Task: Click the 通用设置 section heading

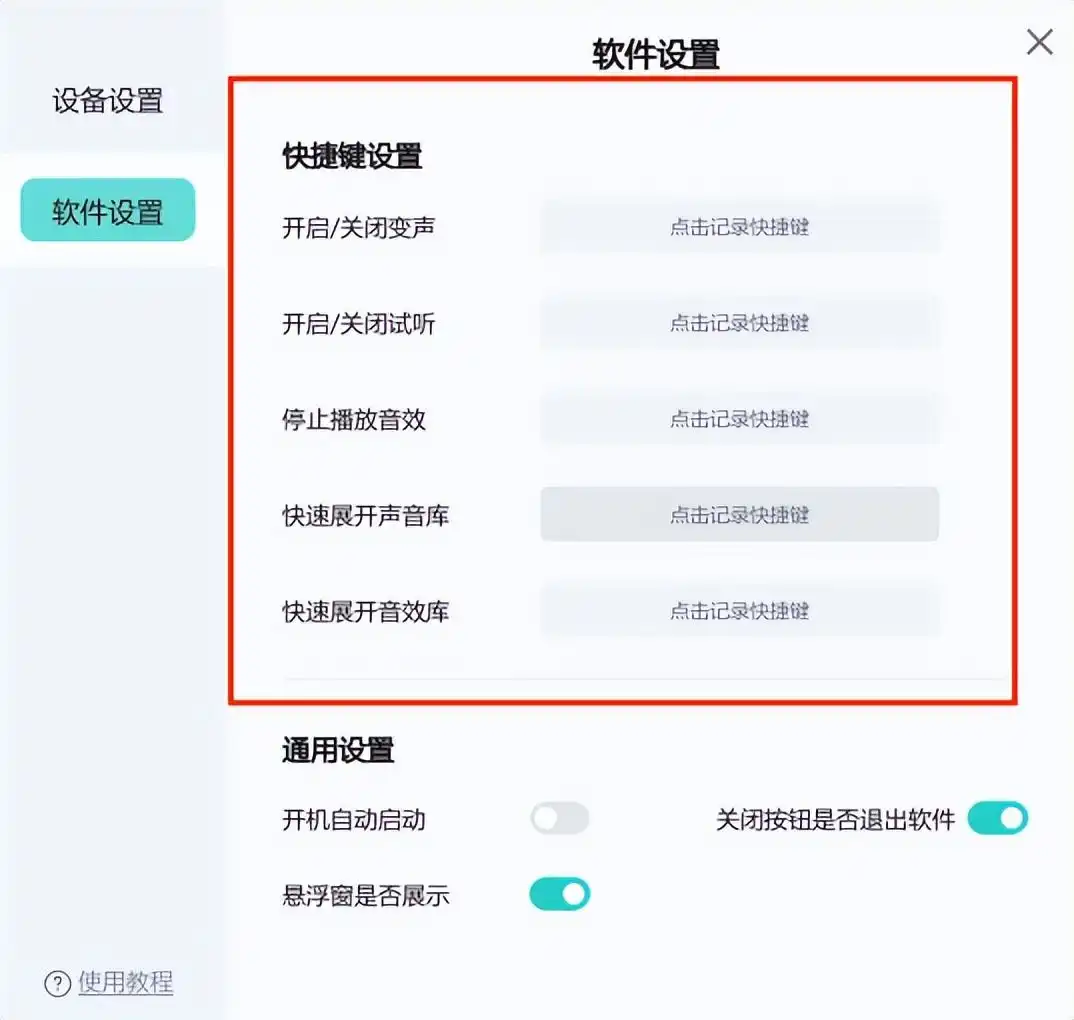Action: coord(338,750)
